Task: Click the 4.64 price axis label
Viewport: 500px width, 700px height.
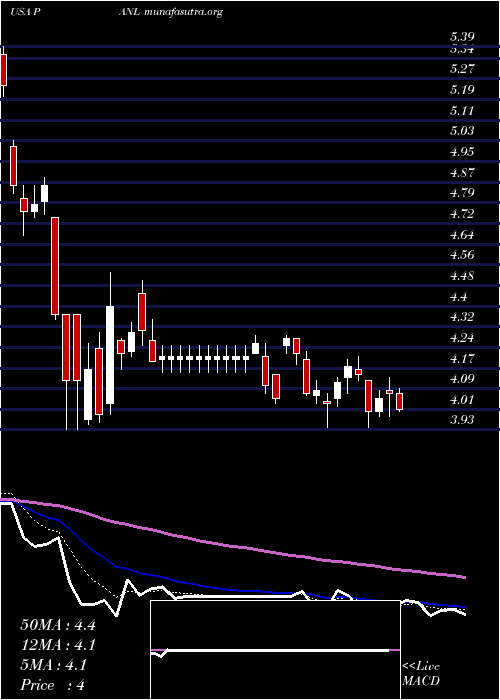Action: coord(462,235)
